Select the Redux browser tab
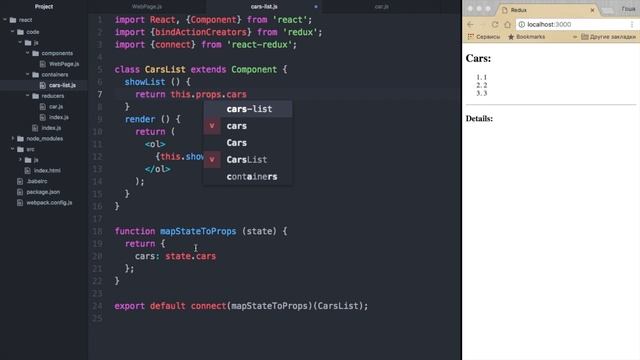 tap(547, 10)
